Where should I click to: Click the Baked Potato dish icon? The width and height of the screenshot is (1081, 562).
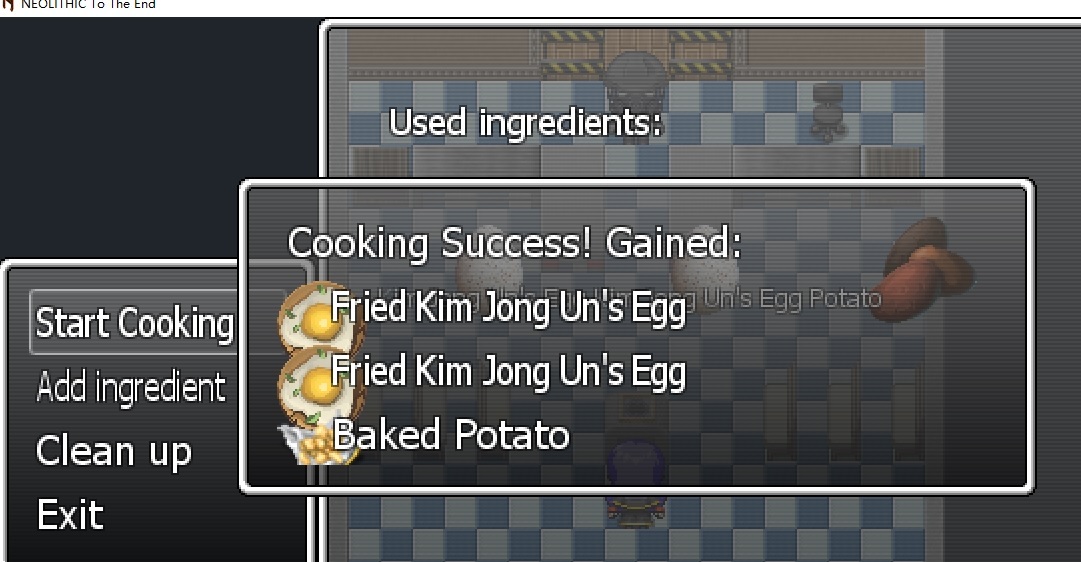point(316,443)
